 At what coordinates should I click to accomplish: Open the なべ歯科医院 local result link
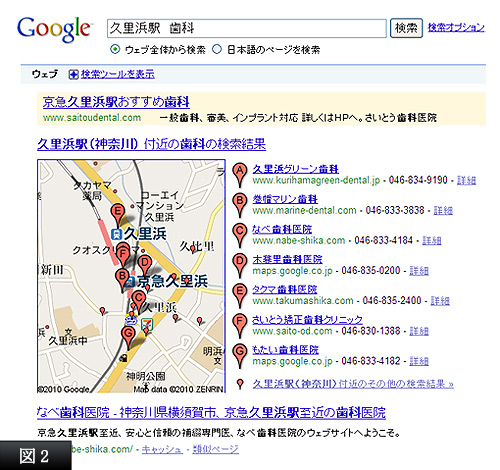282,229
